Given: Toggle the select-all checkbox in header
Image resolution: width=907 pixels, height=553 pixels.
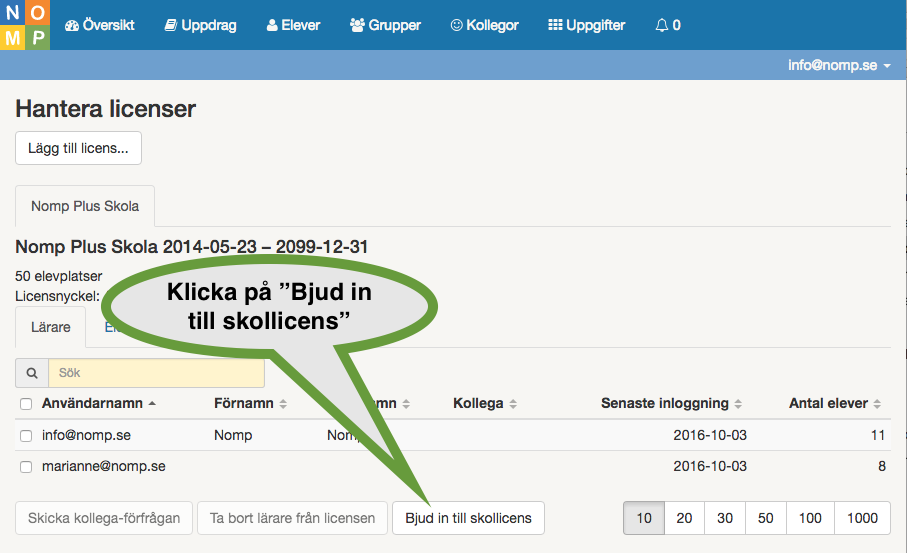Looking at the screenshot, I should click(26, 404).
